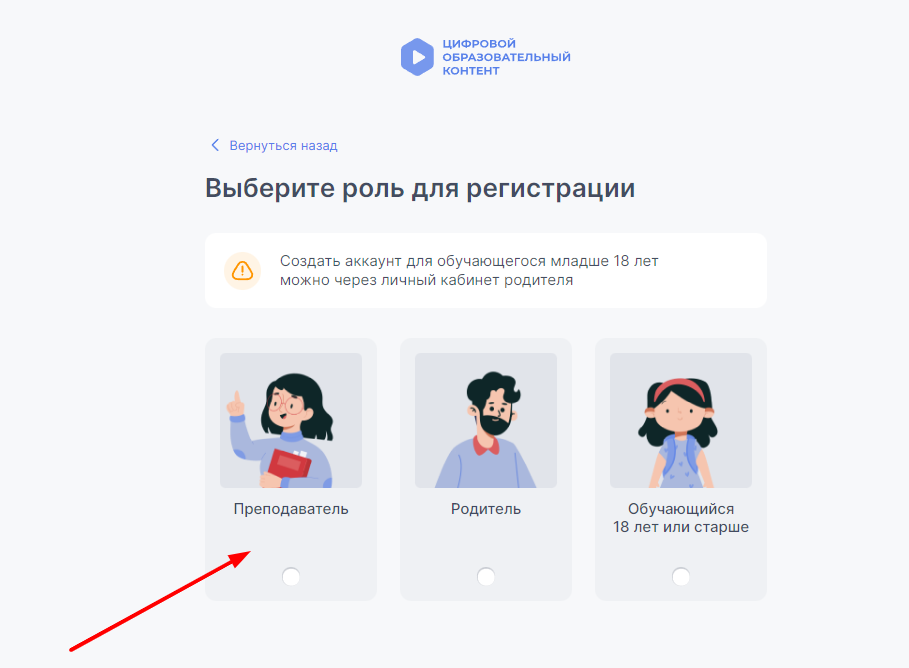This screenshot has height=668, width=909.
Task: Click the word КОНТЕНТ in the logo
Action: click(x=471, y=71)
